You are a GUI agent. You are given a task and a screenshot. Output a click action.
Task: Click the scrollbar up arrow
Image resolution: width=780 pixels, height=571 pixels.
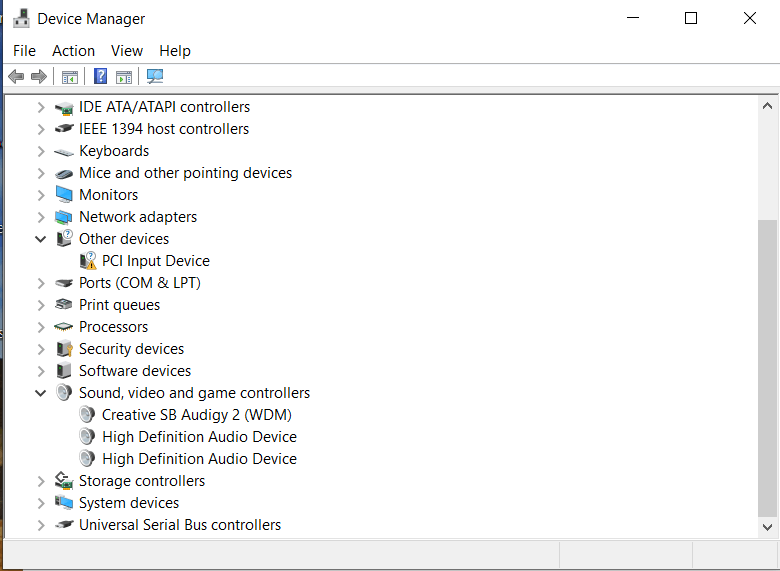click(x=767, y=105)
